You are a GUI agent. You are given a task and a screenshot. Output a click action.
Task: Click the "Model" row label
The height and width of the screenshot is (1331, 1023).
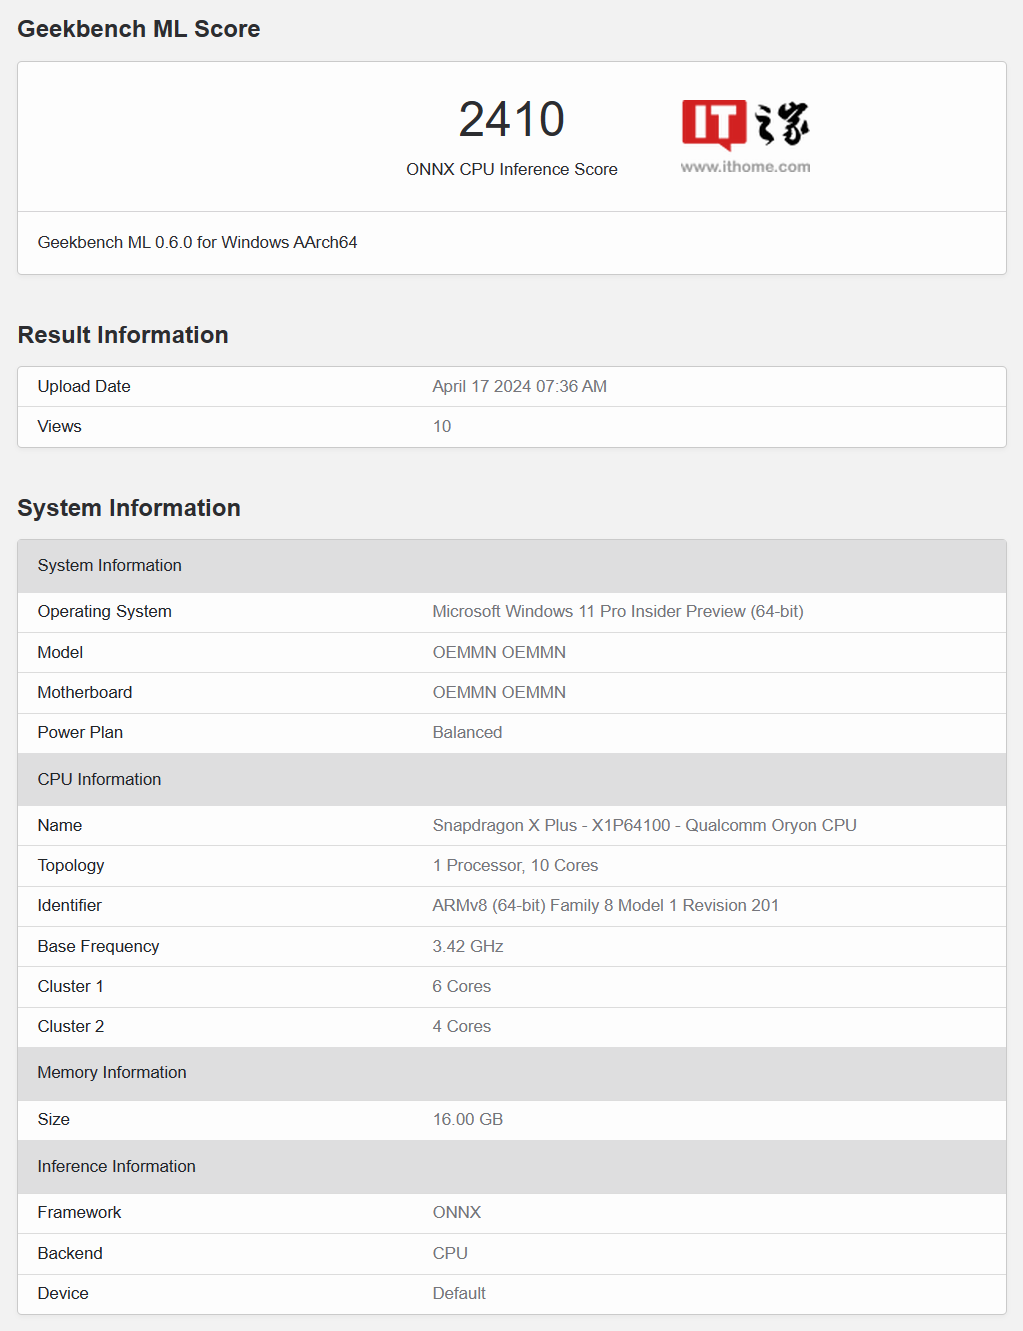[x=60, y=653]
